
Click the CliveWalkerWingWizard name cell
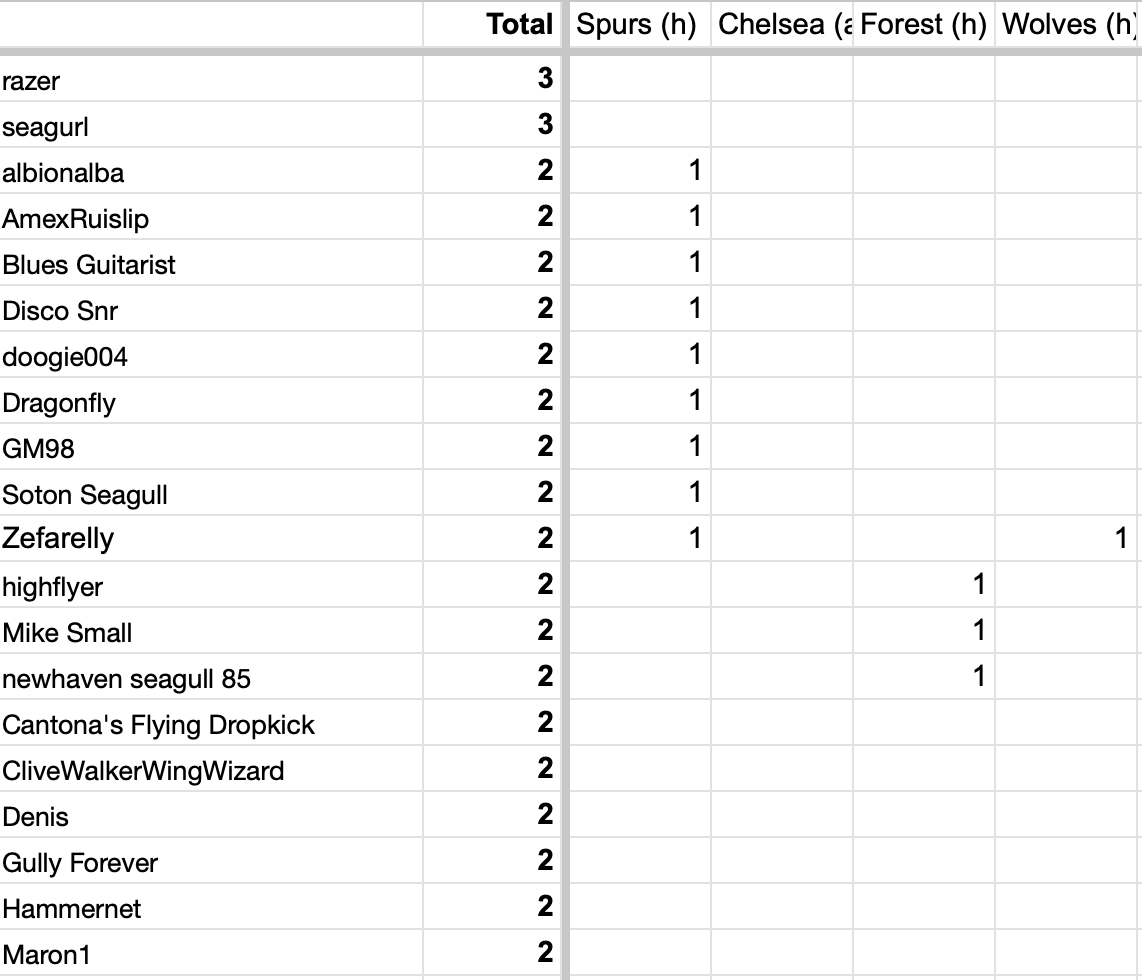[x=211, y=769]
